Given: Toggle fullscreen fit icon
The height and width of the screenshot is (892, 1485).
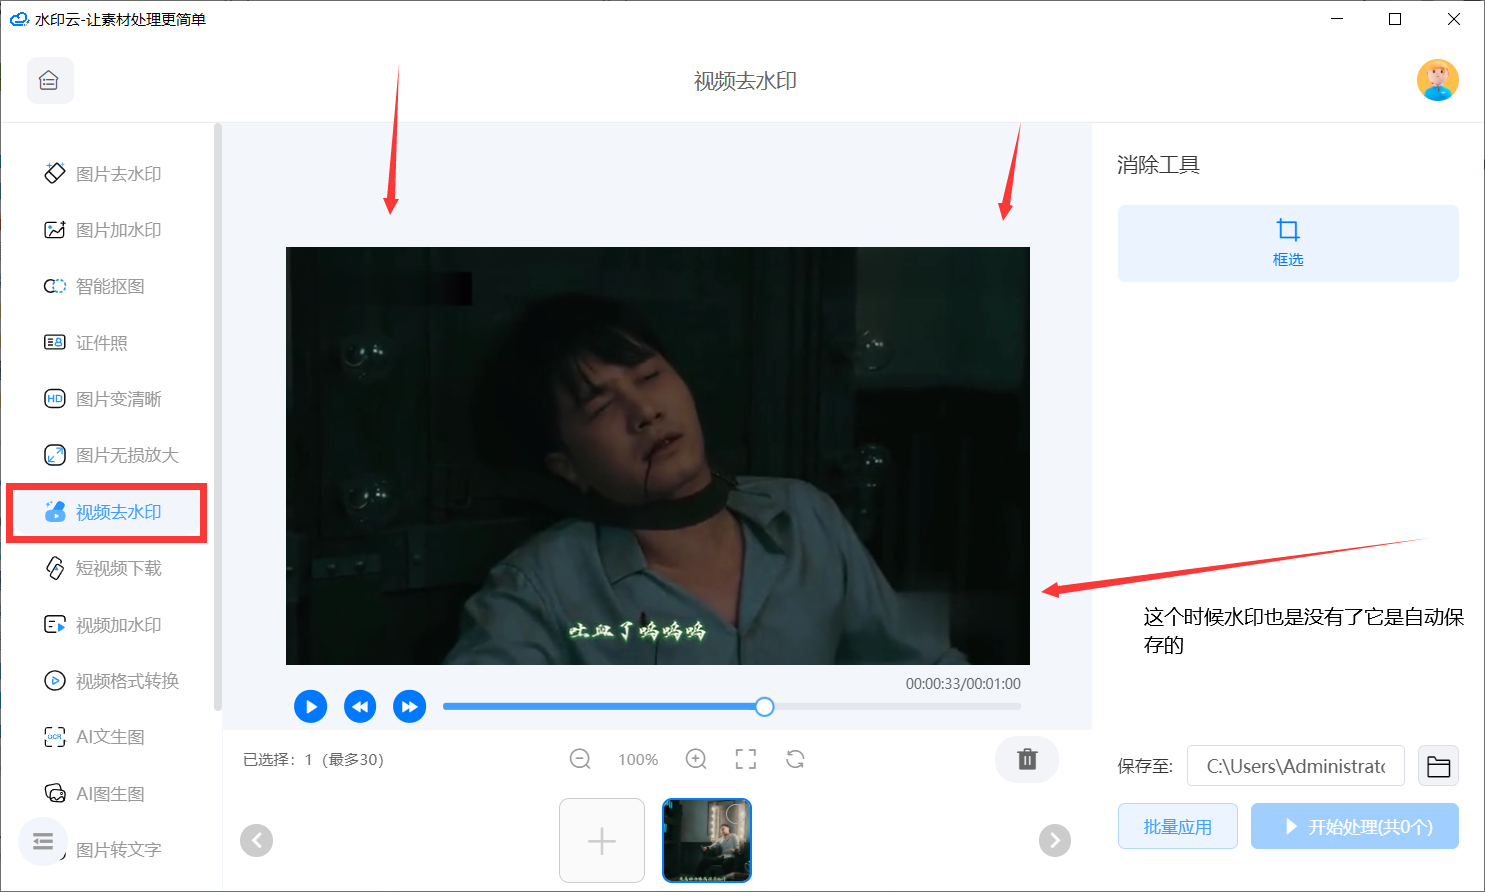Looking at the screenshot, I should coord(746,759).
